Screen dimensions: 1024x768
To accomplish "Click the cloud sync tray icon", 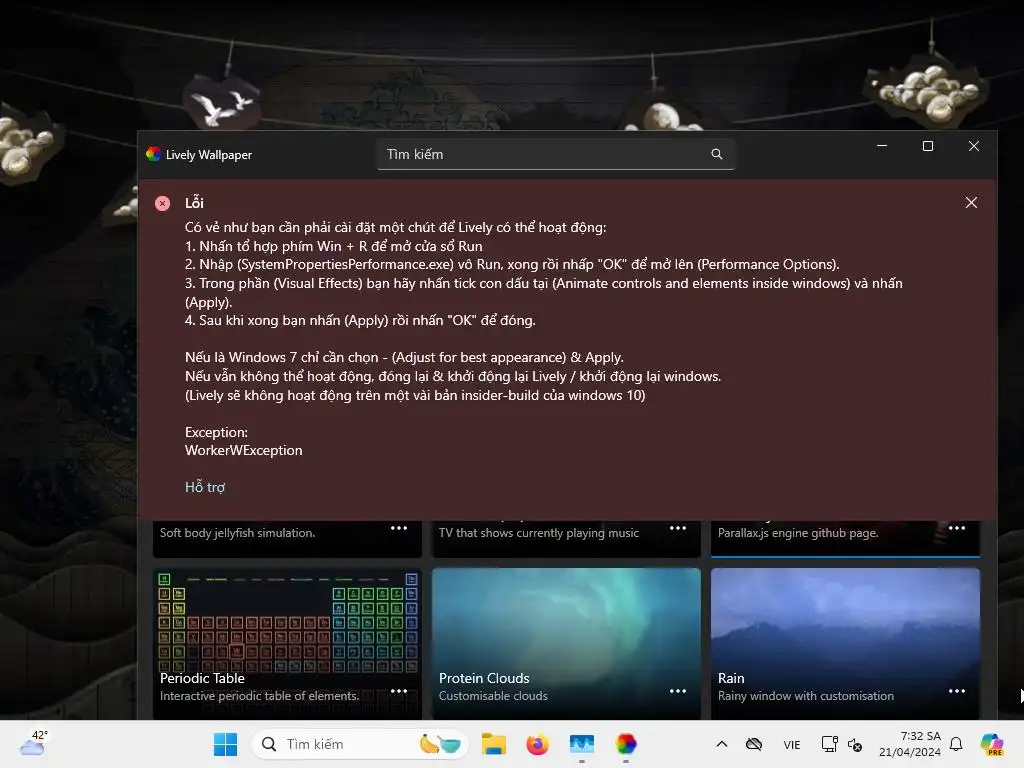I will tap(754, 744).
